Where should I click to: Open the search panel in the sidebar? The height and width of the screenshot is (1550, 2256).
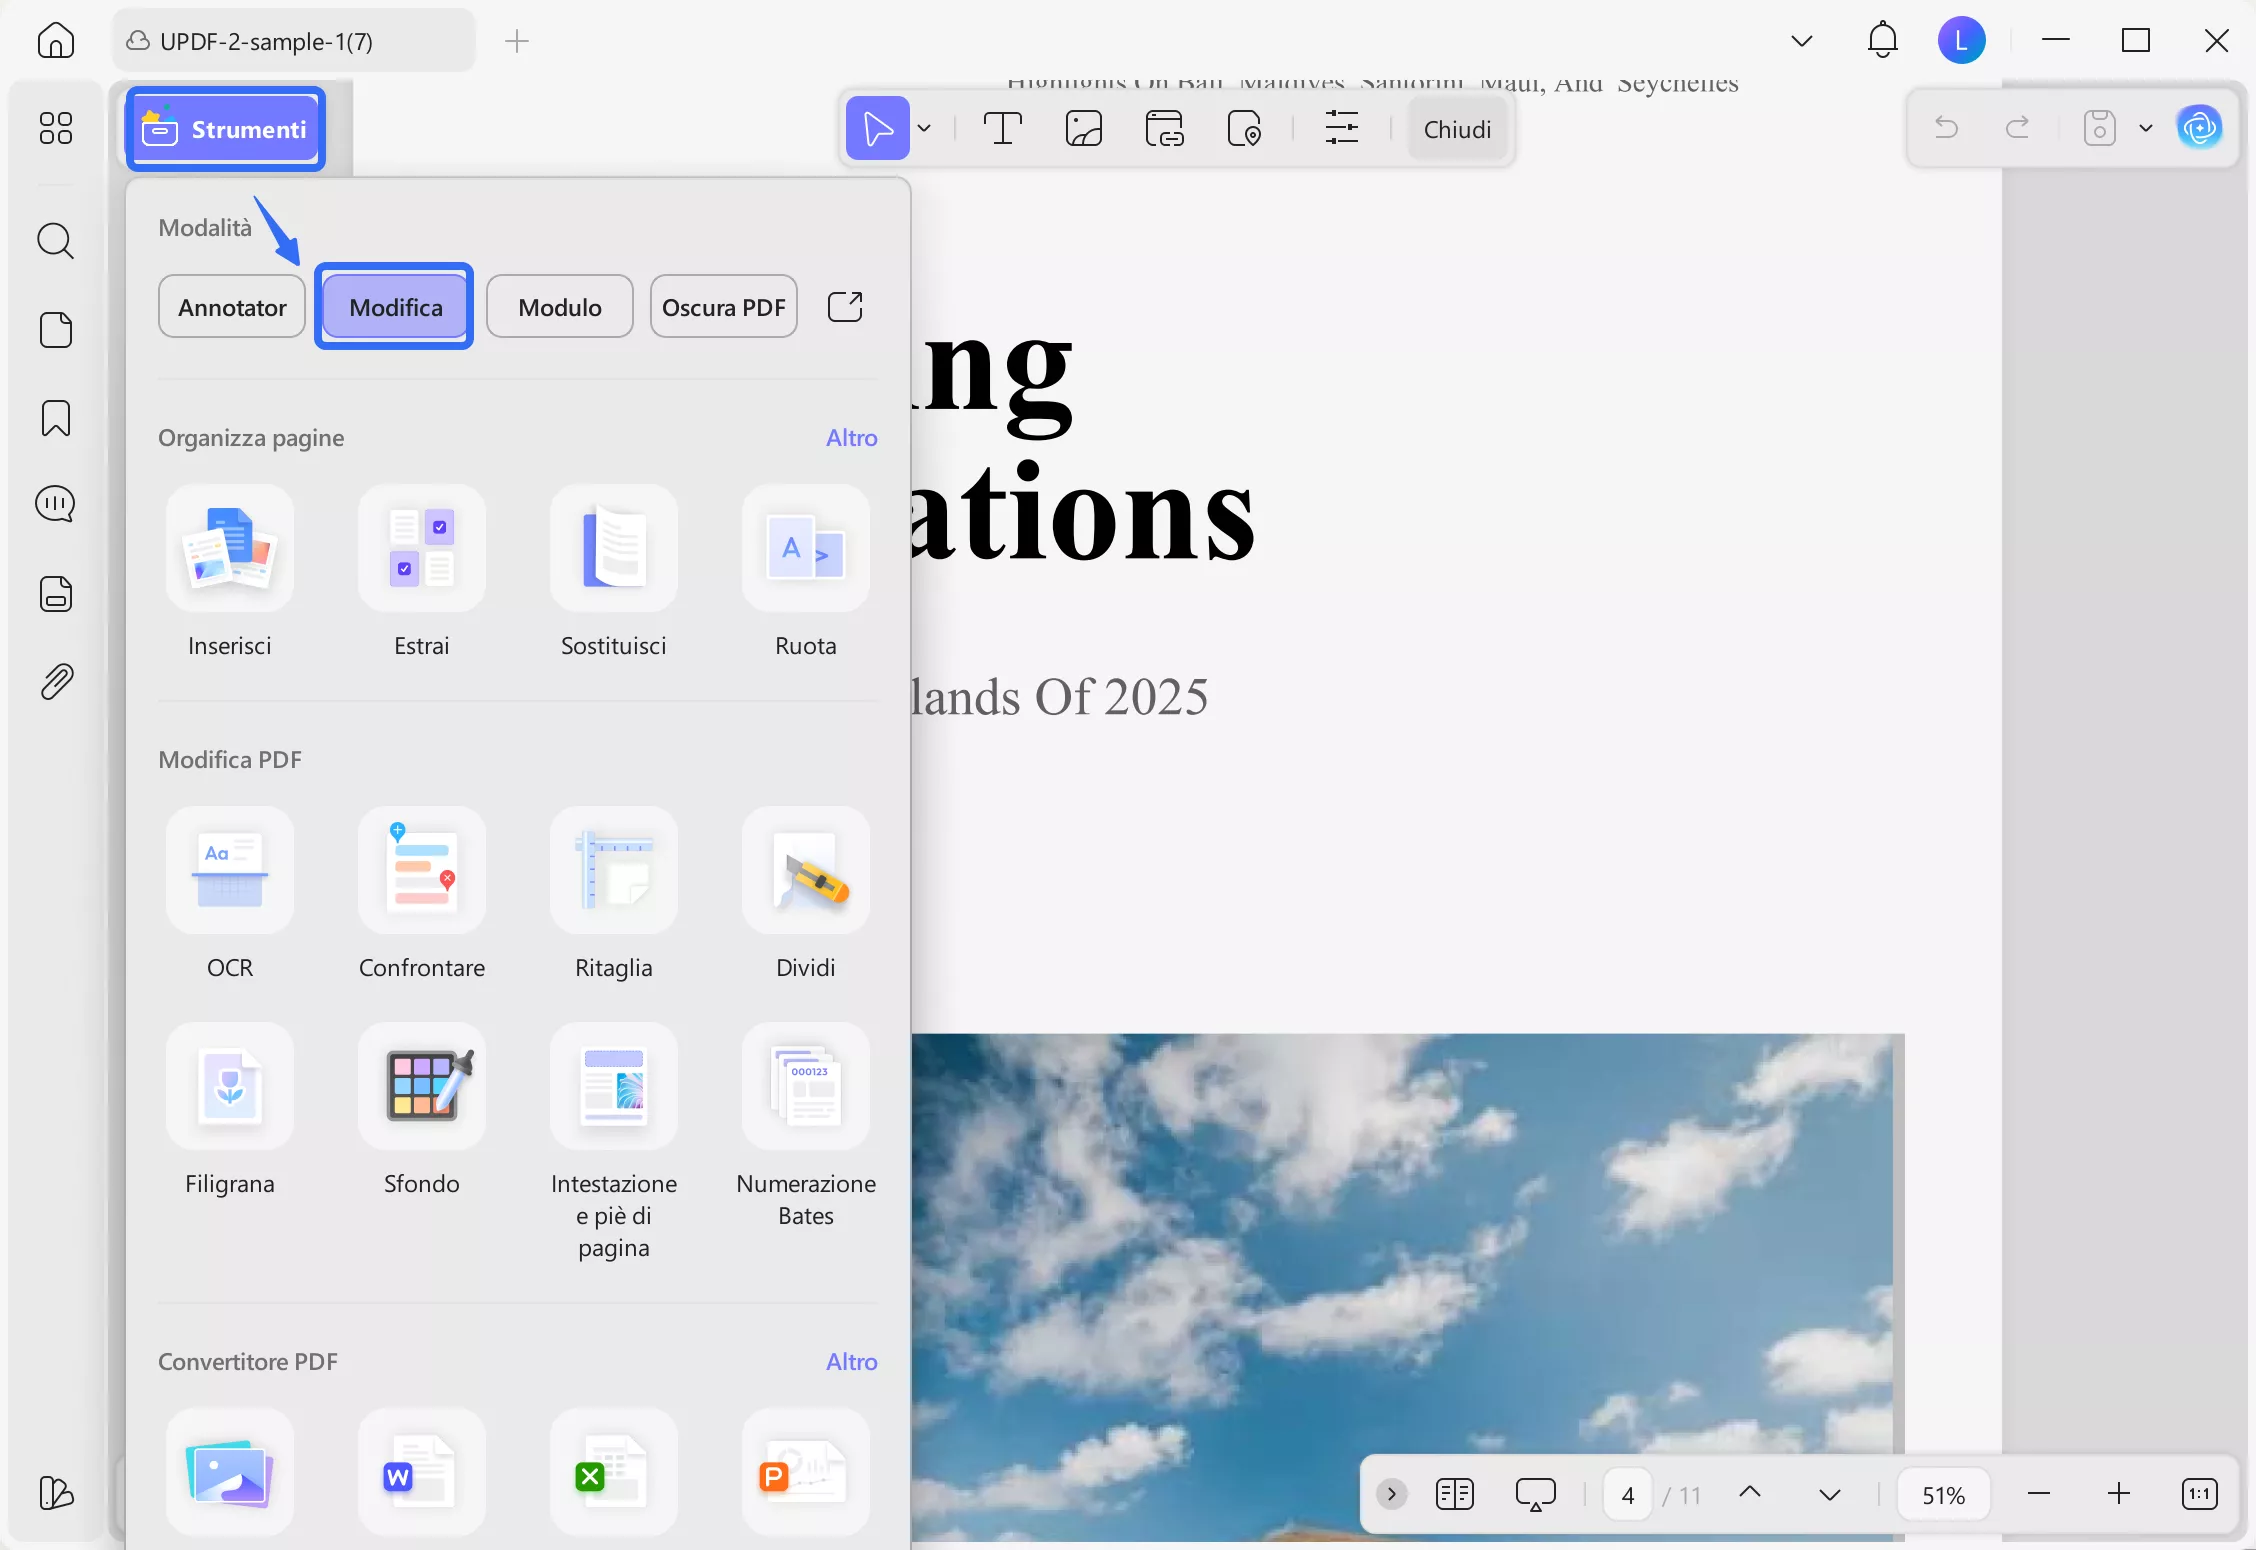[x=55, y=241]
